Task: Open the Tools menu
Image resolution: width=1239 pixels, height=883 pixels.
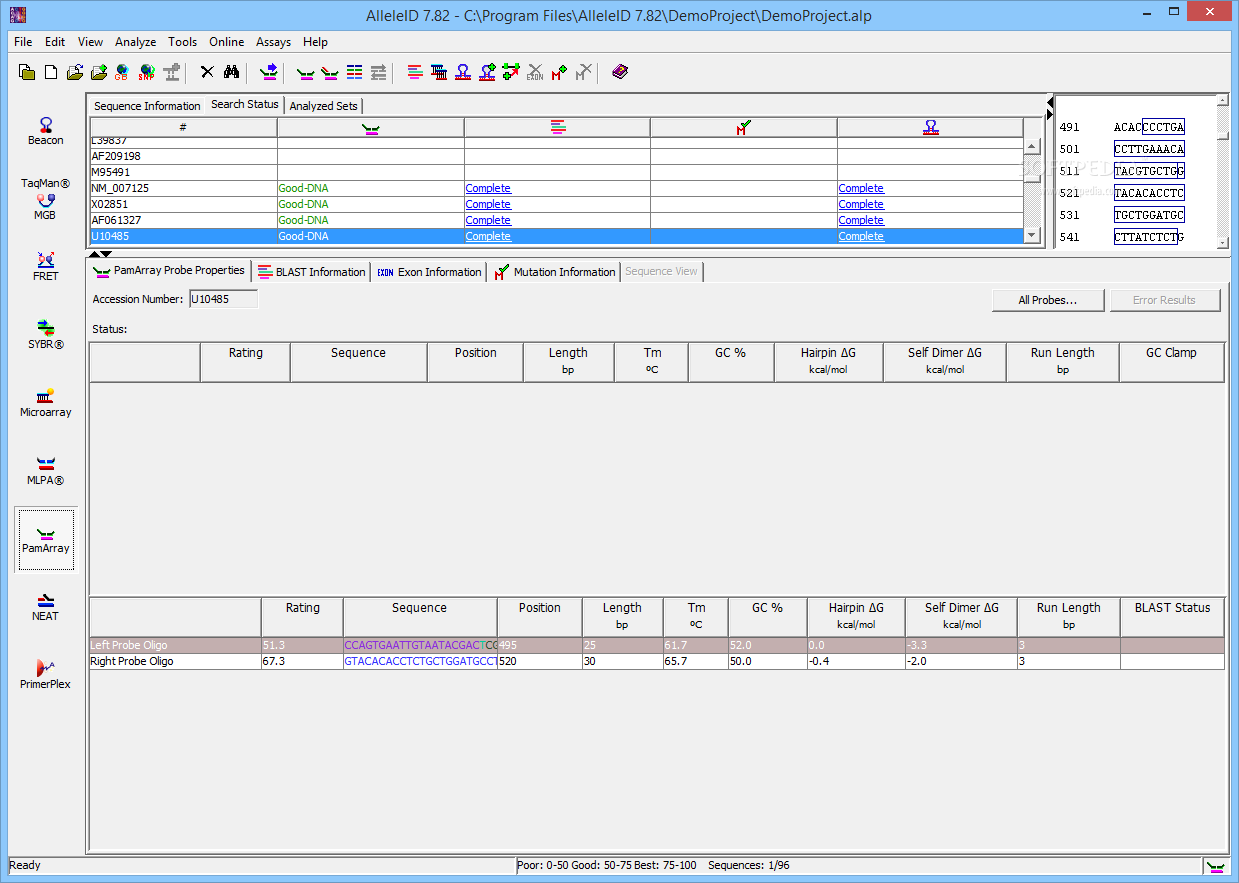Action: tap(183, 42)
